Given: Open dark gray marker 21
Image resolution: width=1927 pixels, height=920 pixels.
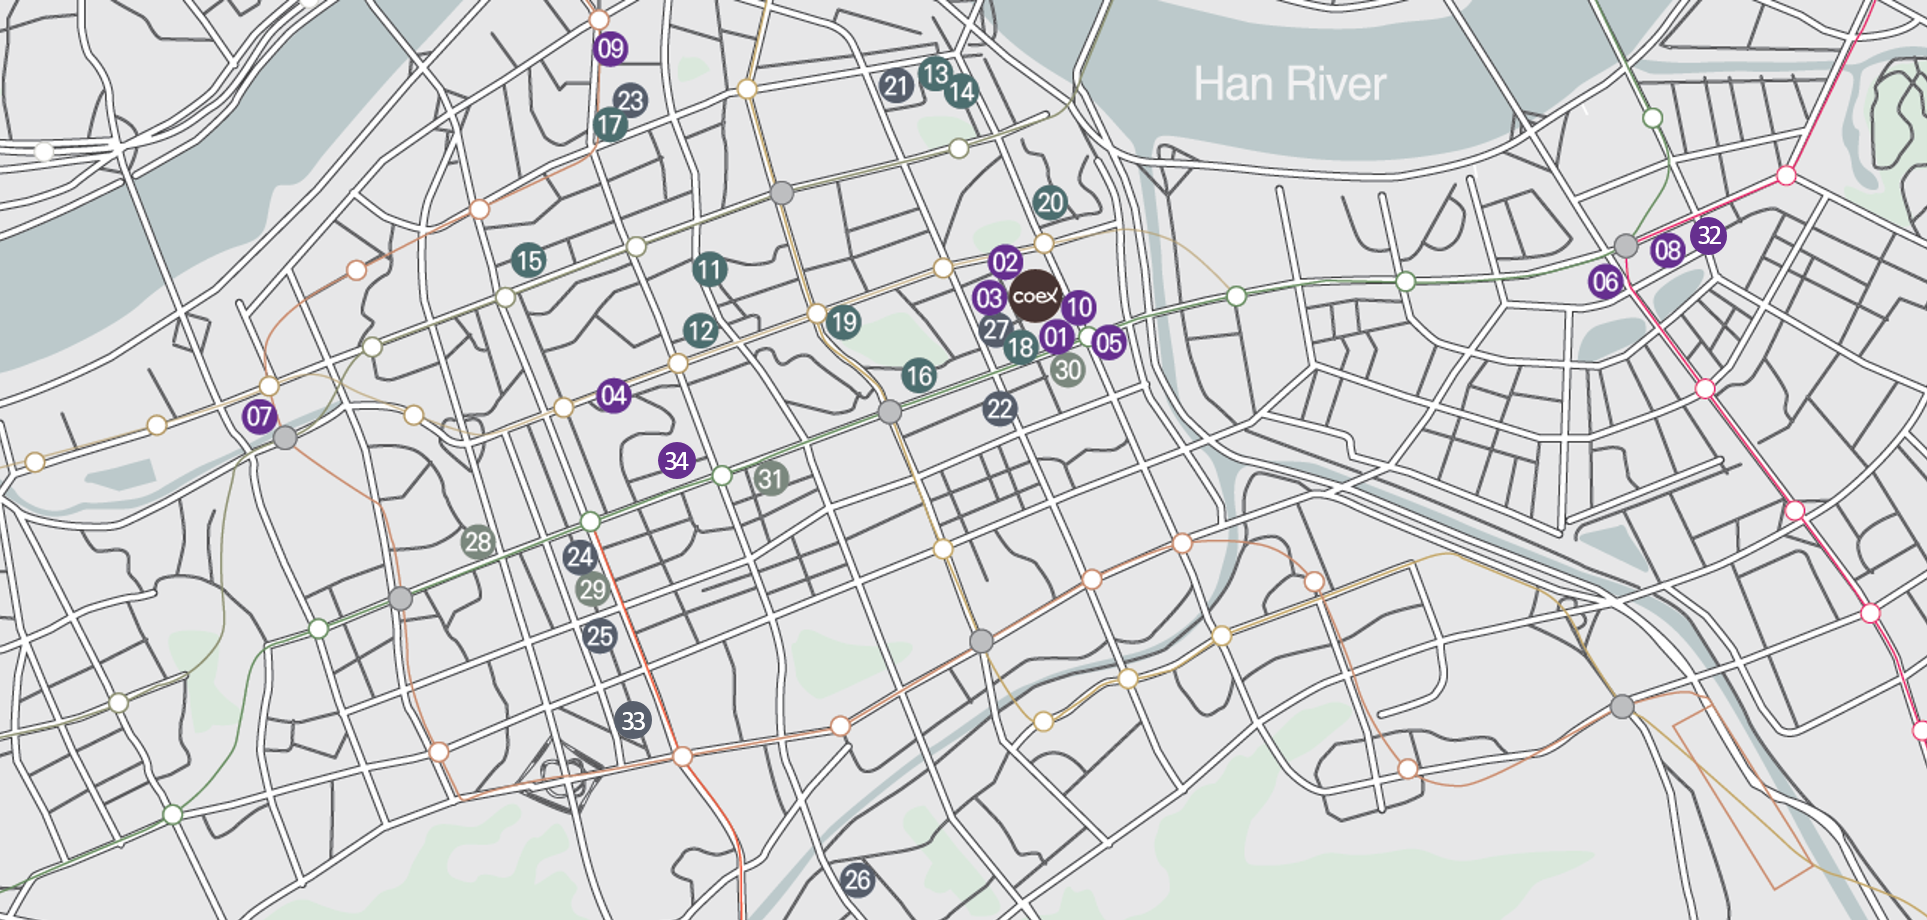Looking at the screenshot, I should click(x=897, y=86).
